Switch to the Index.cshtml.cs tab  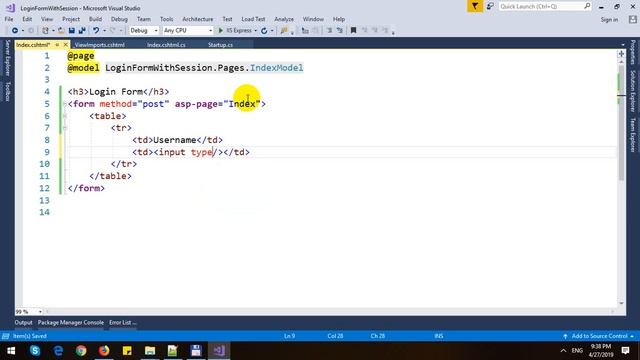(x=166, y=45)
